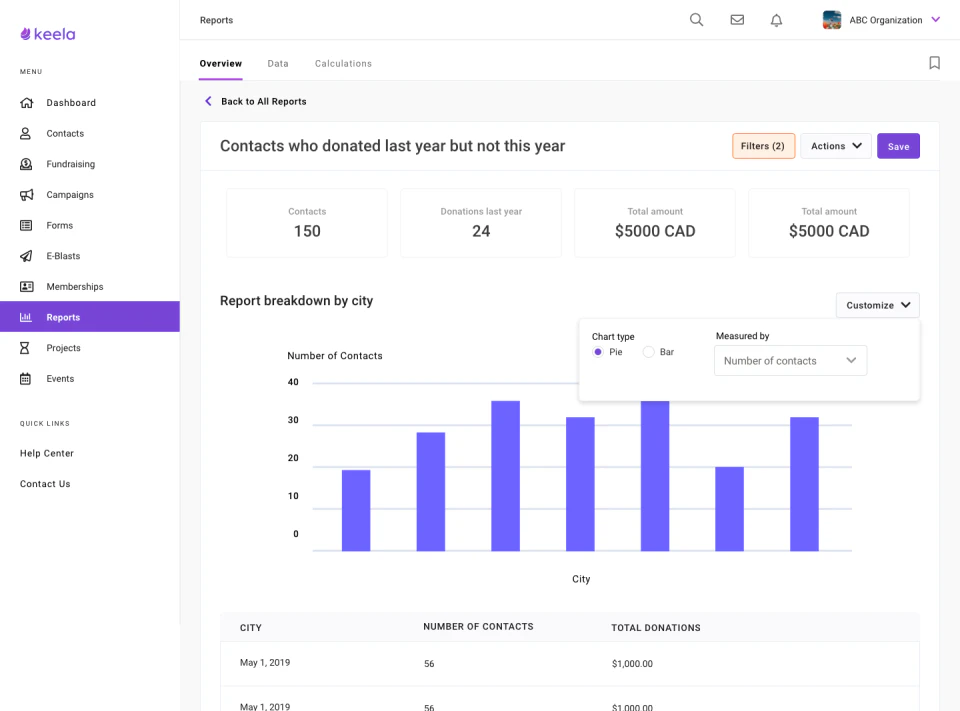Click the Events calendar icon
960x711 pixels.
26,379
